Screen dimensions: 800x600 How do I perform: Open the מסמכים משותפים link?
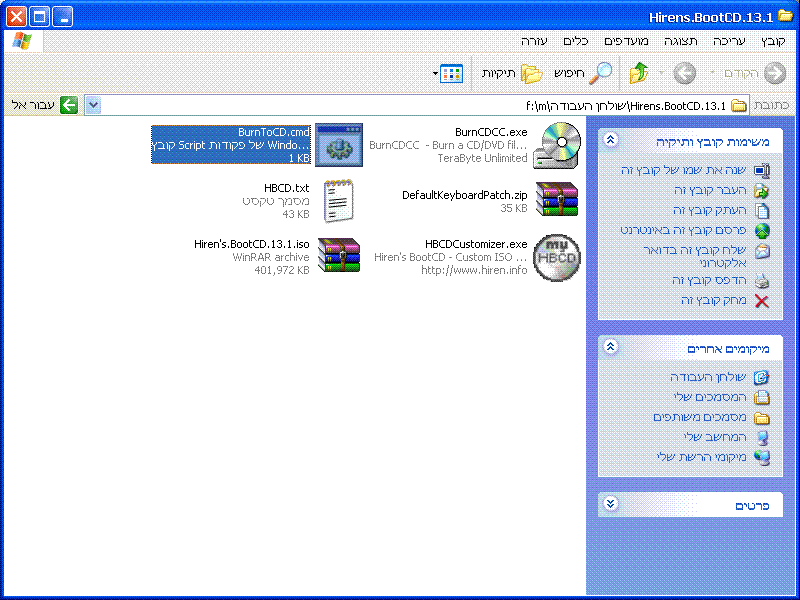click(700, 417)
